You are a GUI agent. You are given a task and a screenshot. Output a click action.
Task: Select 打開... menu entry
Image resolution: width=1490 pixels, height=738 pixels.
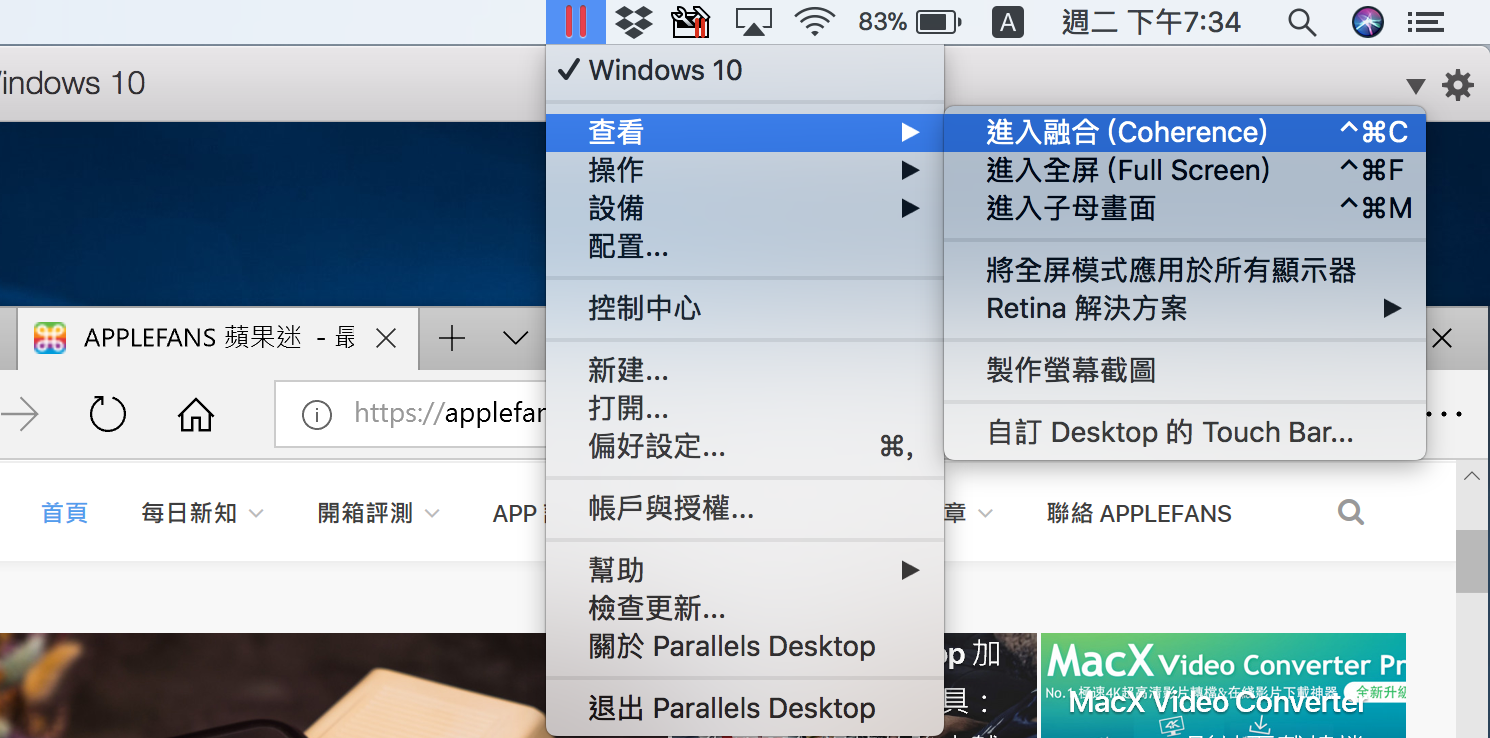tap(745, 408)
